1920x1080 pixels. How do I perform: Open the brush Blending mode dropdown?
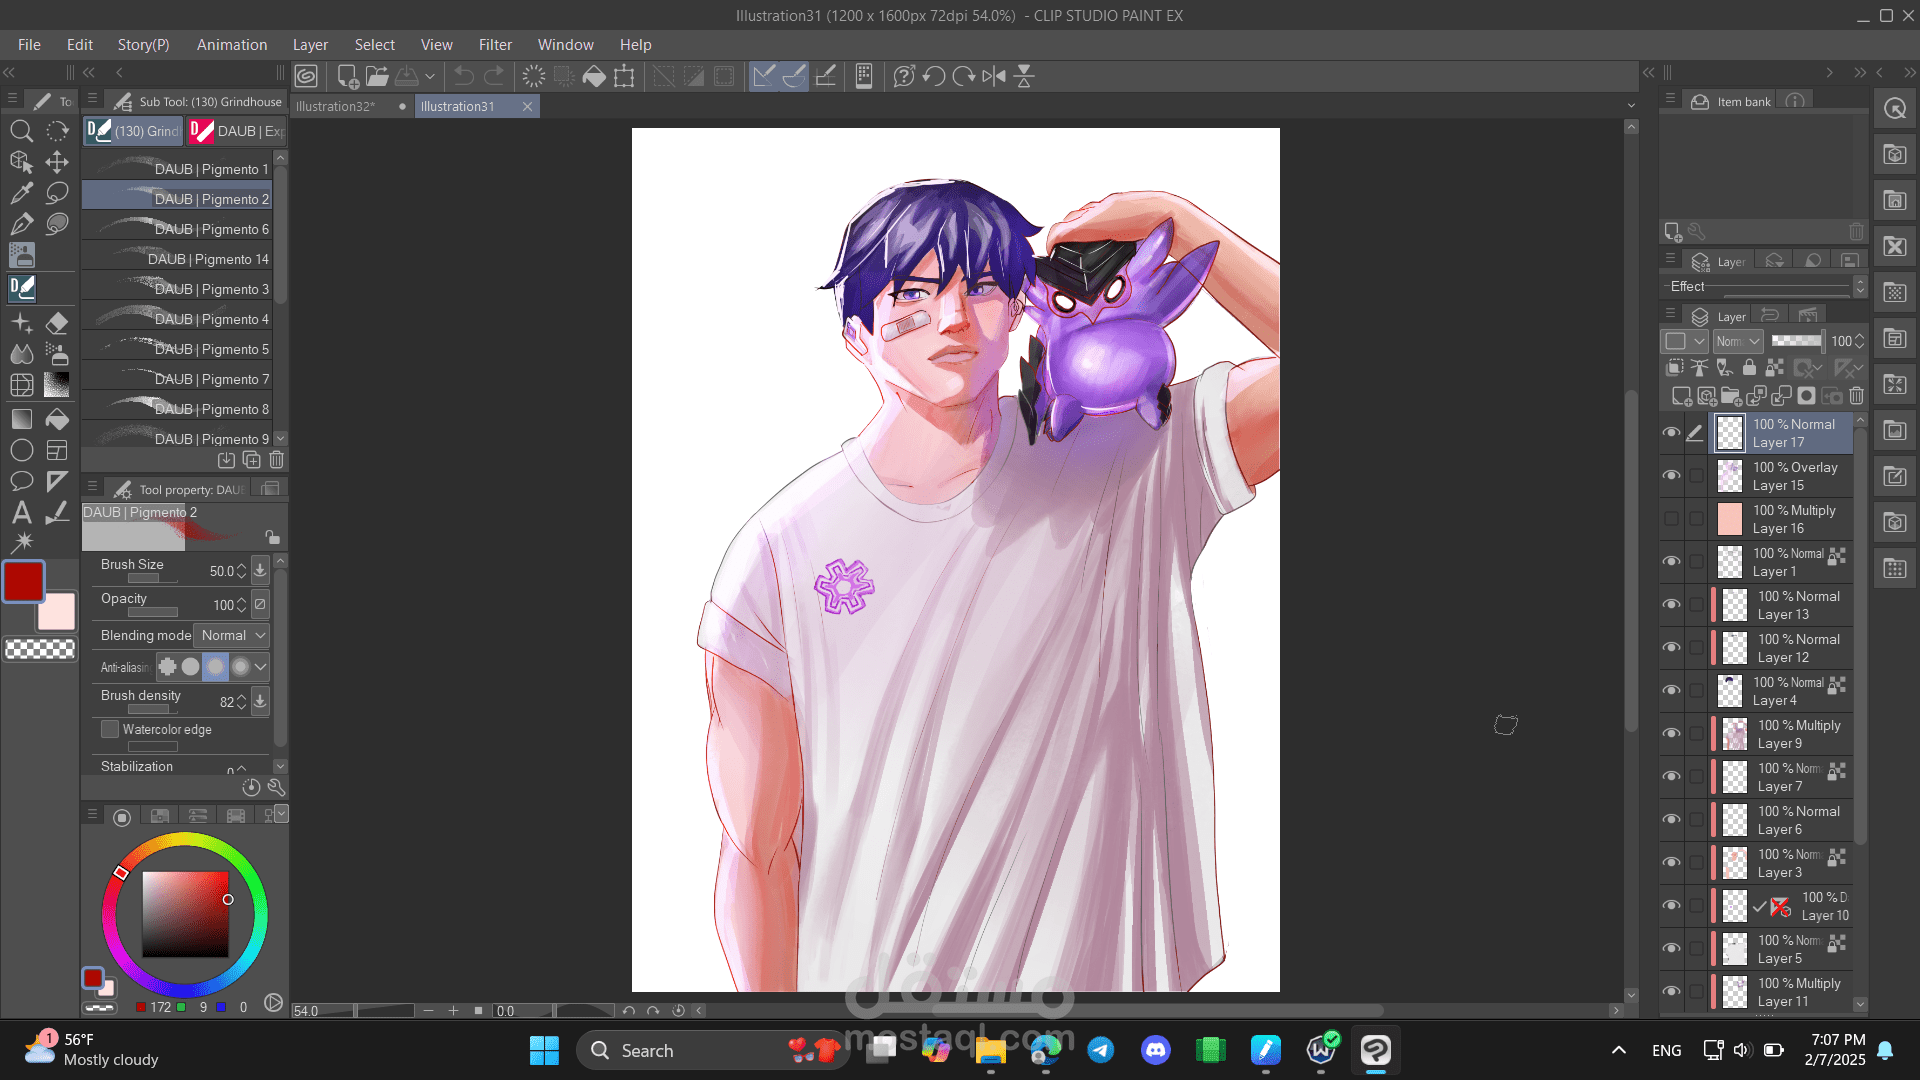tap(232, 635)
